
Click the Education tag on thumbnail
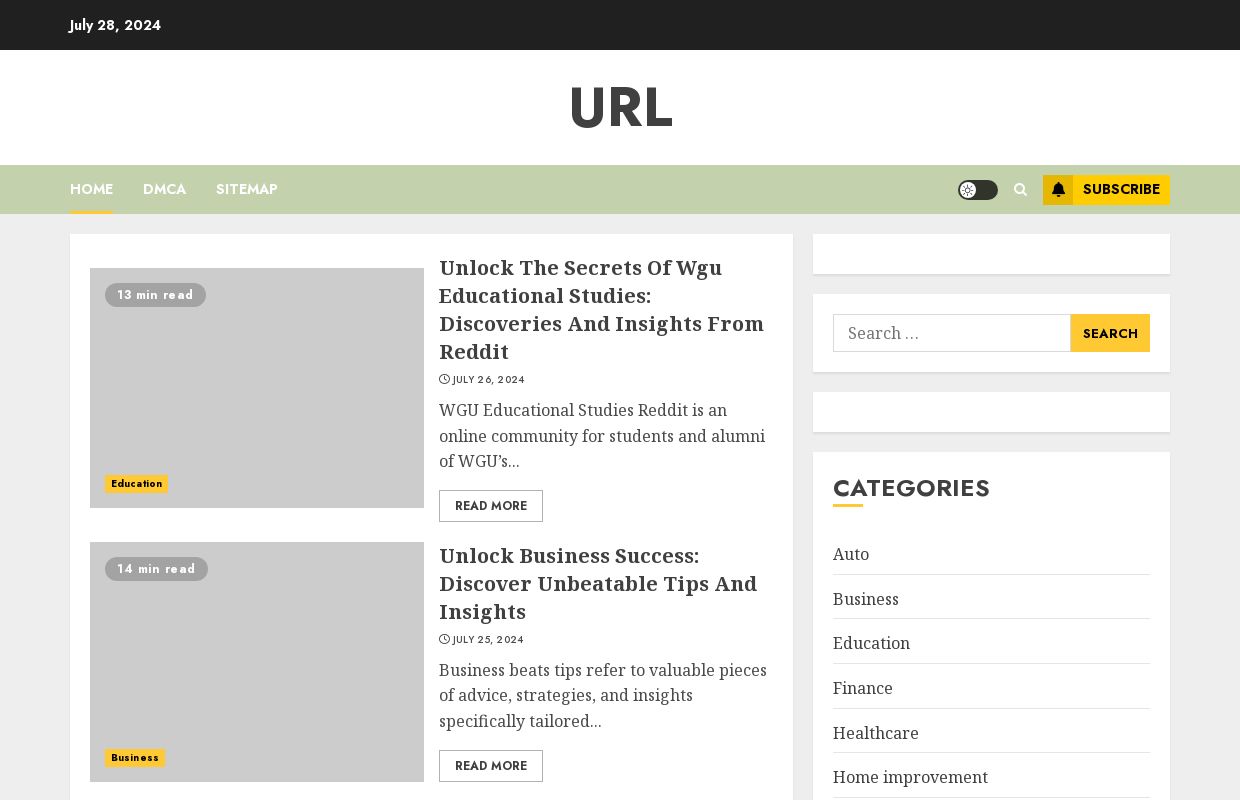(x=136, y=484)
